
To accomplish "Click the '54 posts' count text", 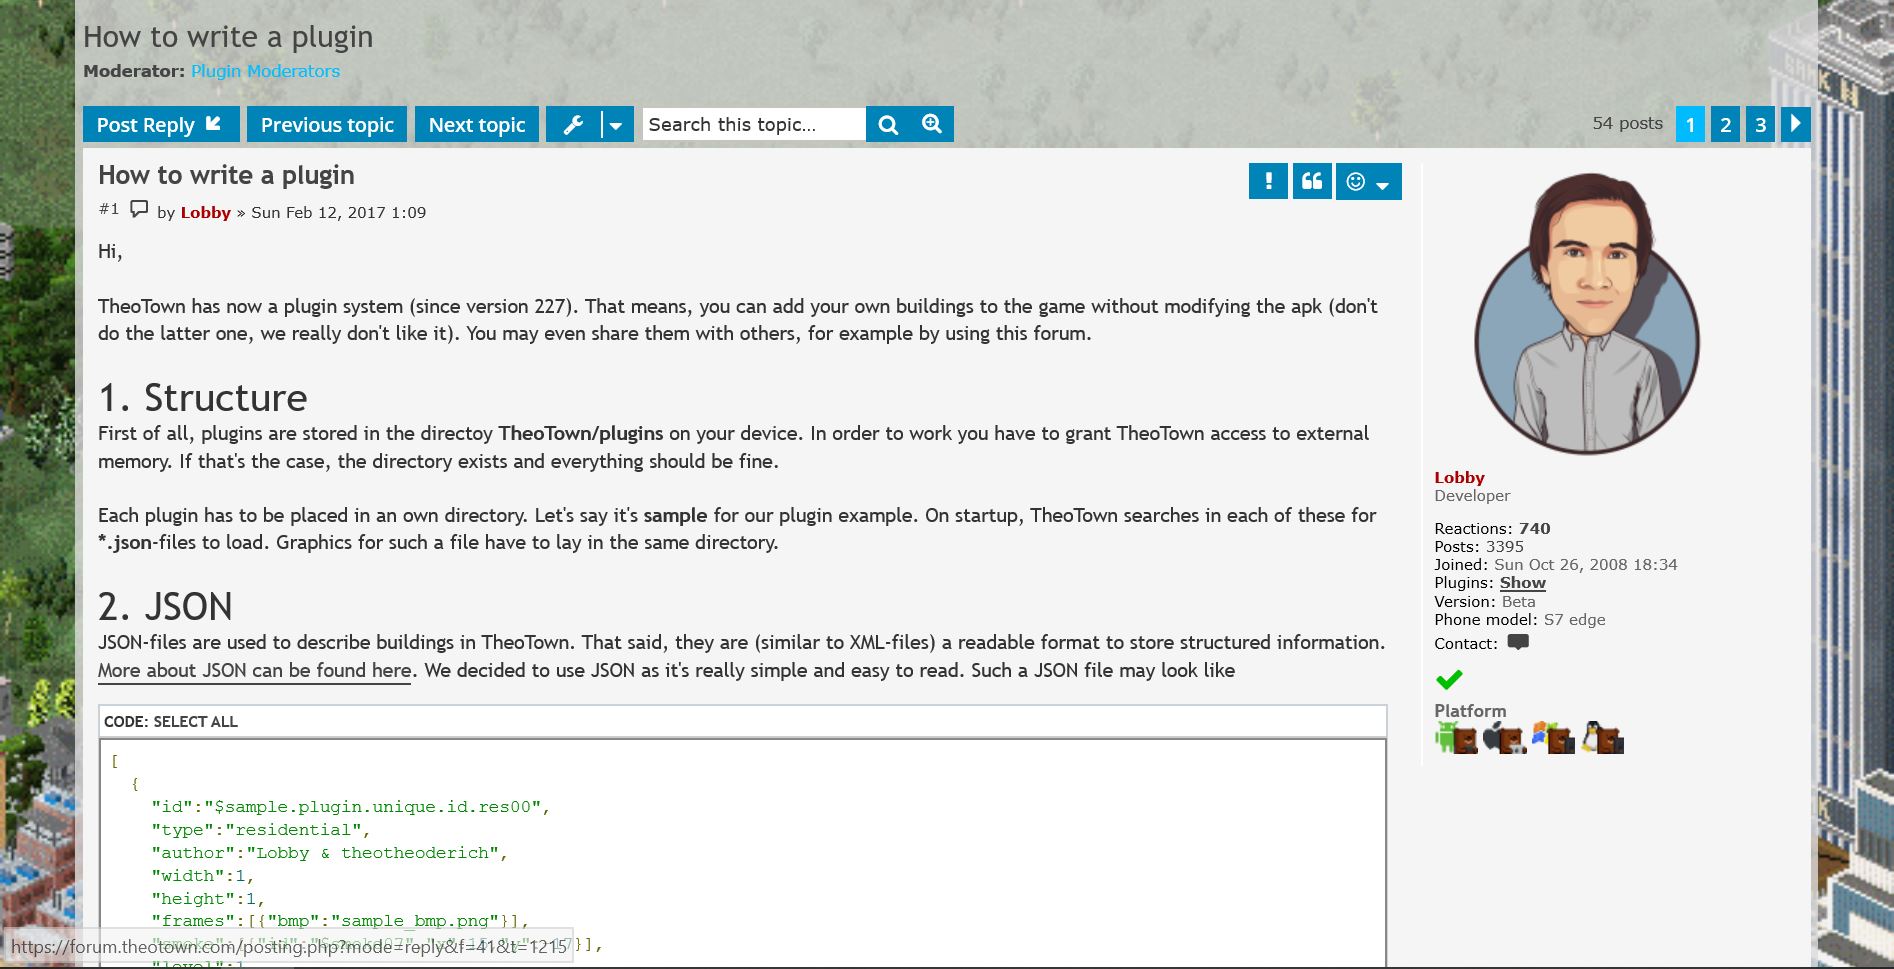I will pyautogui.click(x=1627, y=123).
